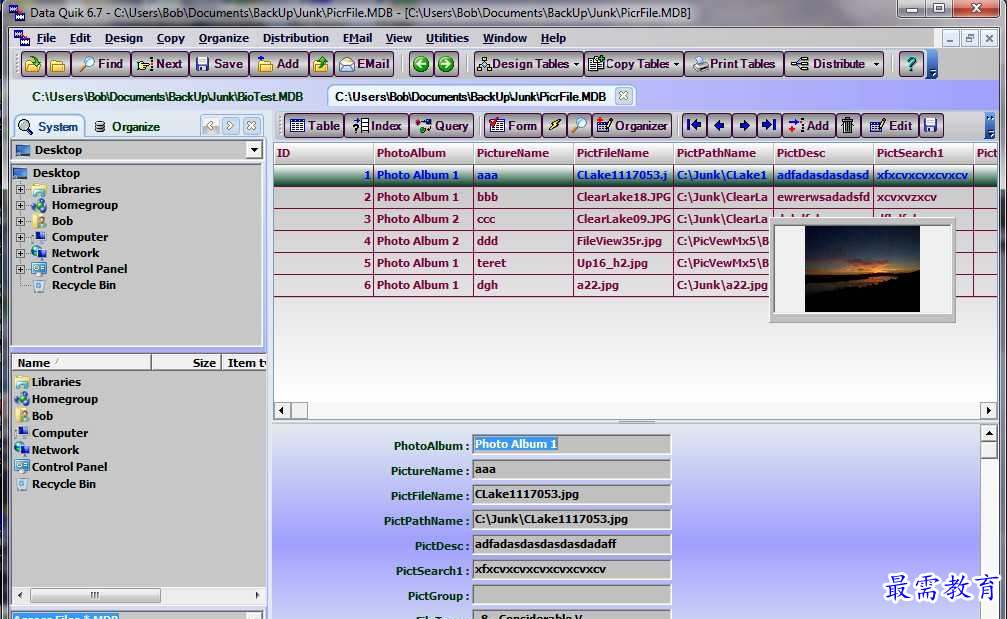Expand the Computer tree node
The width and height of the screenshot is (1007, 619).
pyautogui.click(x=21, y=238)
